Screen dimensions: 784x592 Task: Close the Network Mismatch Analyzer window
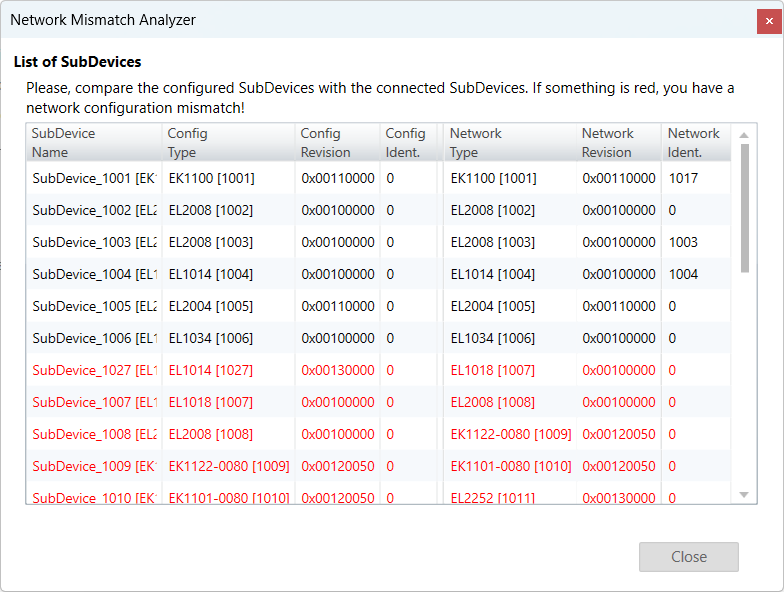(769, 20)
